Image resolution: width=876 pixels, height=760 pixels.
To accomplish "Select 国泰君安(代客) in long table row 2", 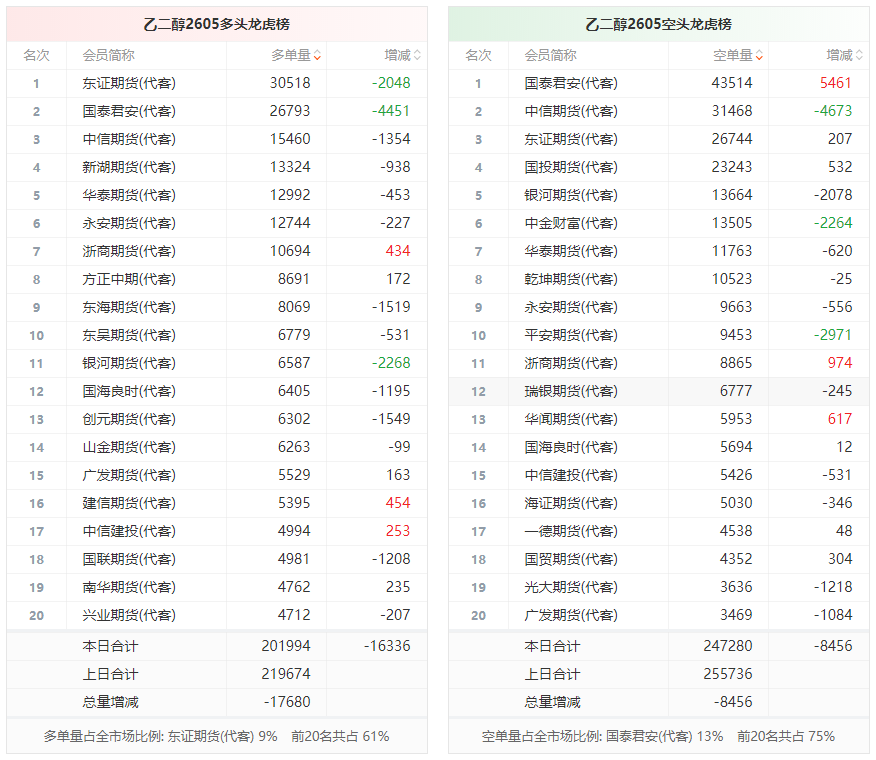I will [x=129, y=111].
